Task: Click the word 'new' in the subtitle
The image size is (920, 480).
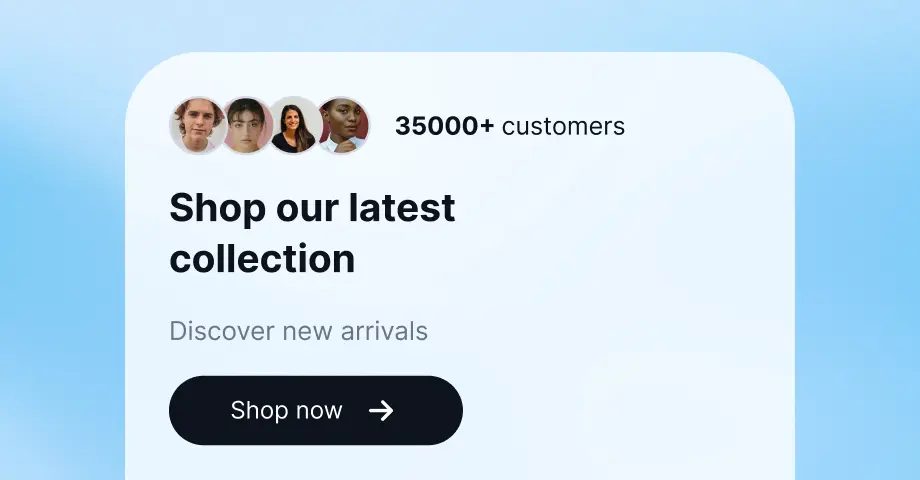Action: 307,332
